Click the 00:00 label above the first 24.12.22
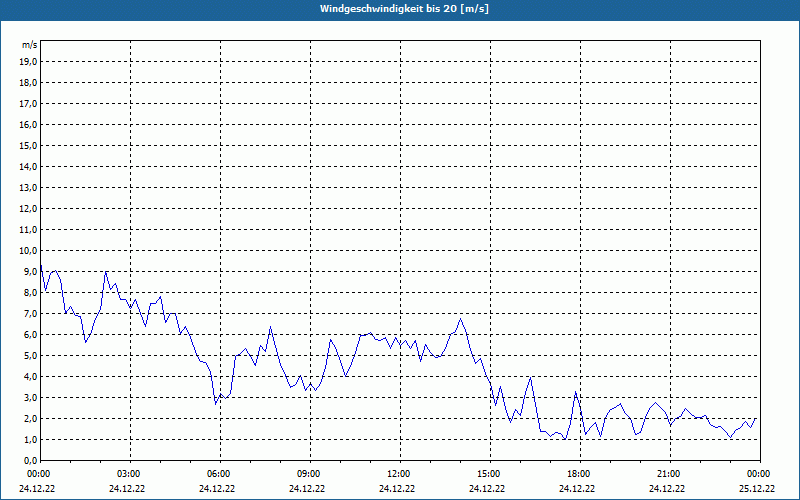800x500 pixels. pyautogui.click(x=38, y=474)
